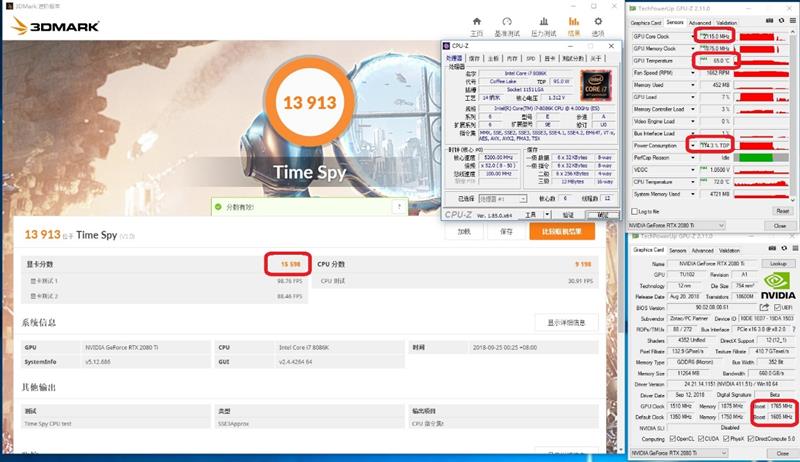Click the Reset button in GPU-Z Sensors
This screenshot has width=800, height=462.
point(782,211)
